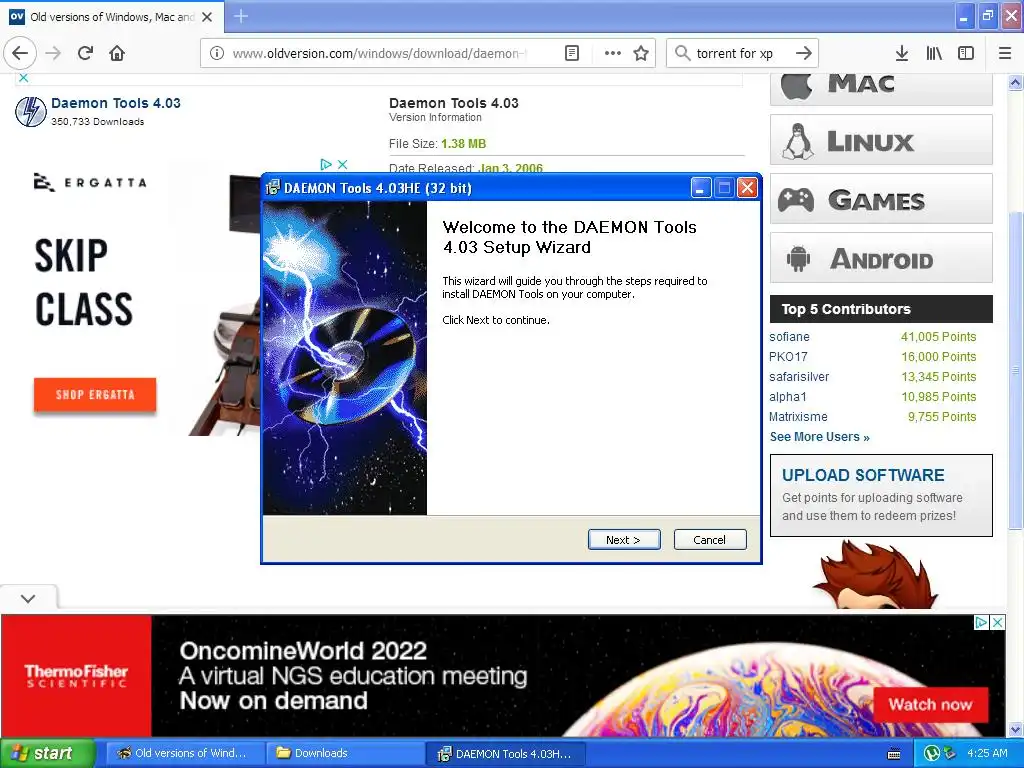Toggle reader view icon
This screenshot has width=1024, height=768.
[571, 53]
